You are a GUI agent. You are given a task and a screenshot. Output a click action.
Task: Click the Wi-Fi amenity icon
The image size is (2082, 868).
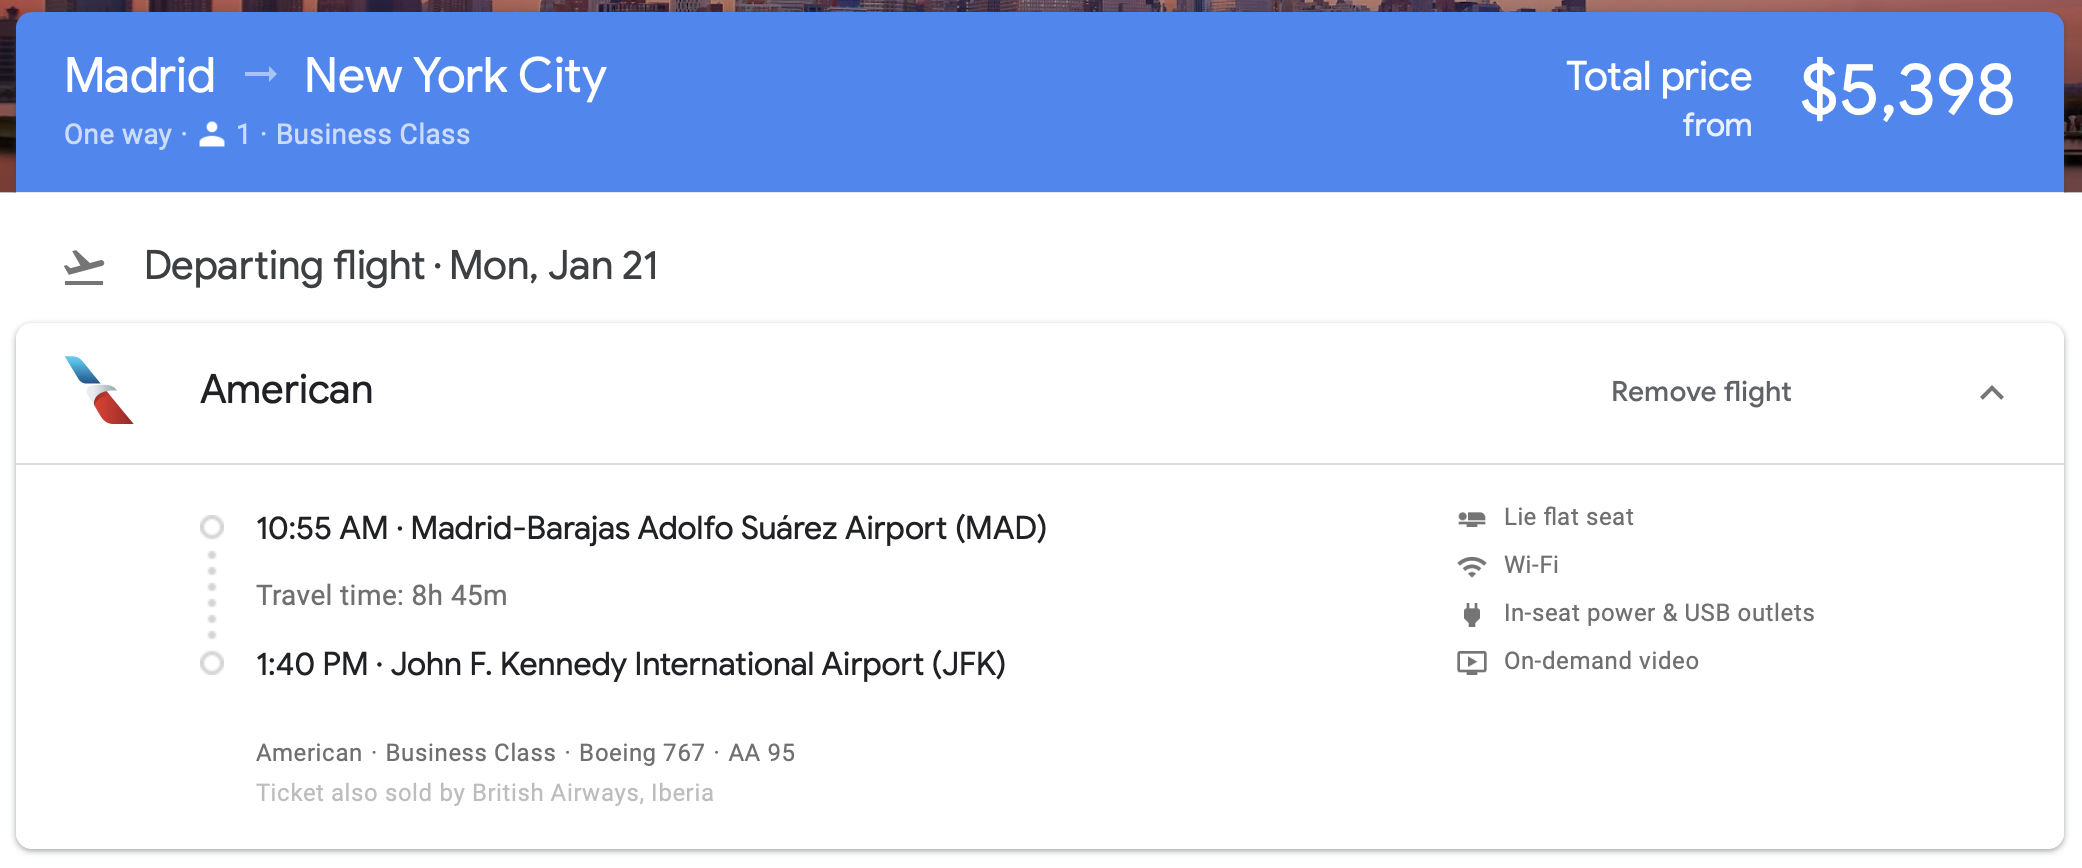(x=1470, y=564)
